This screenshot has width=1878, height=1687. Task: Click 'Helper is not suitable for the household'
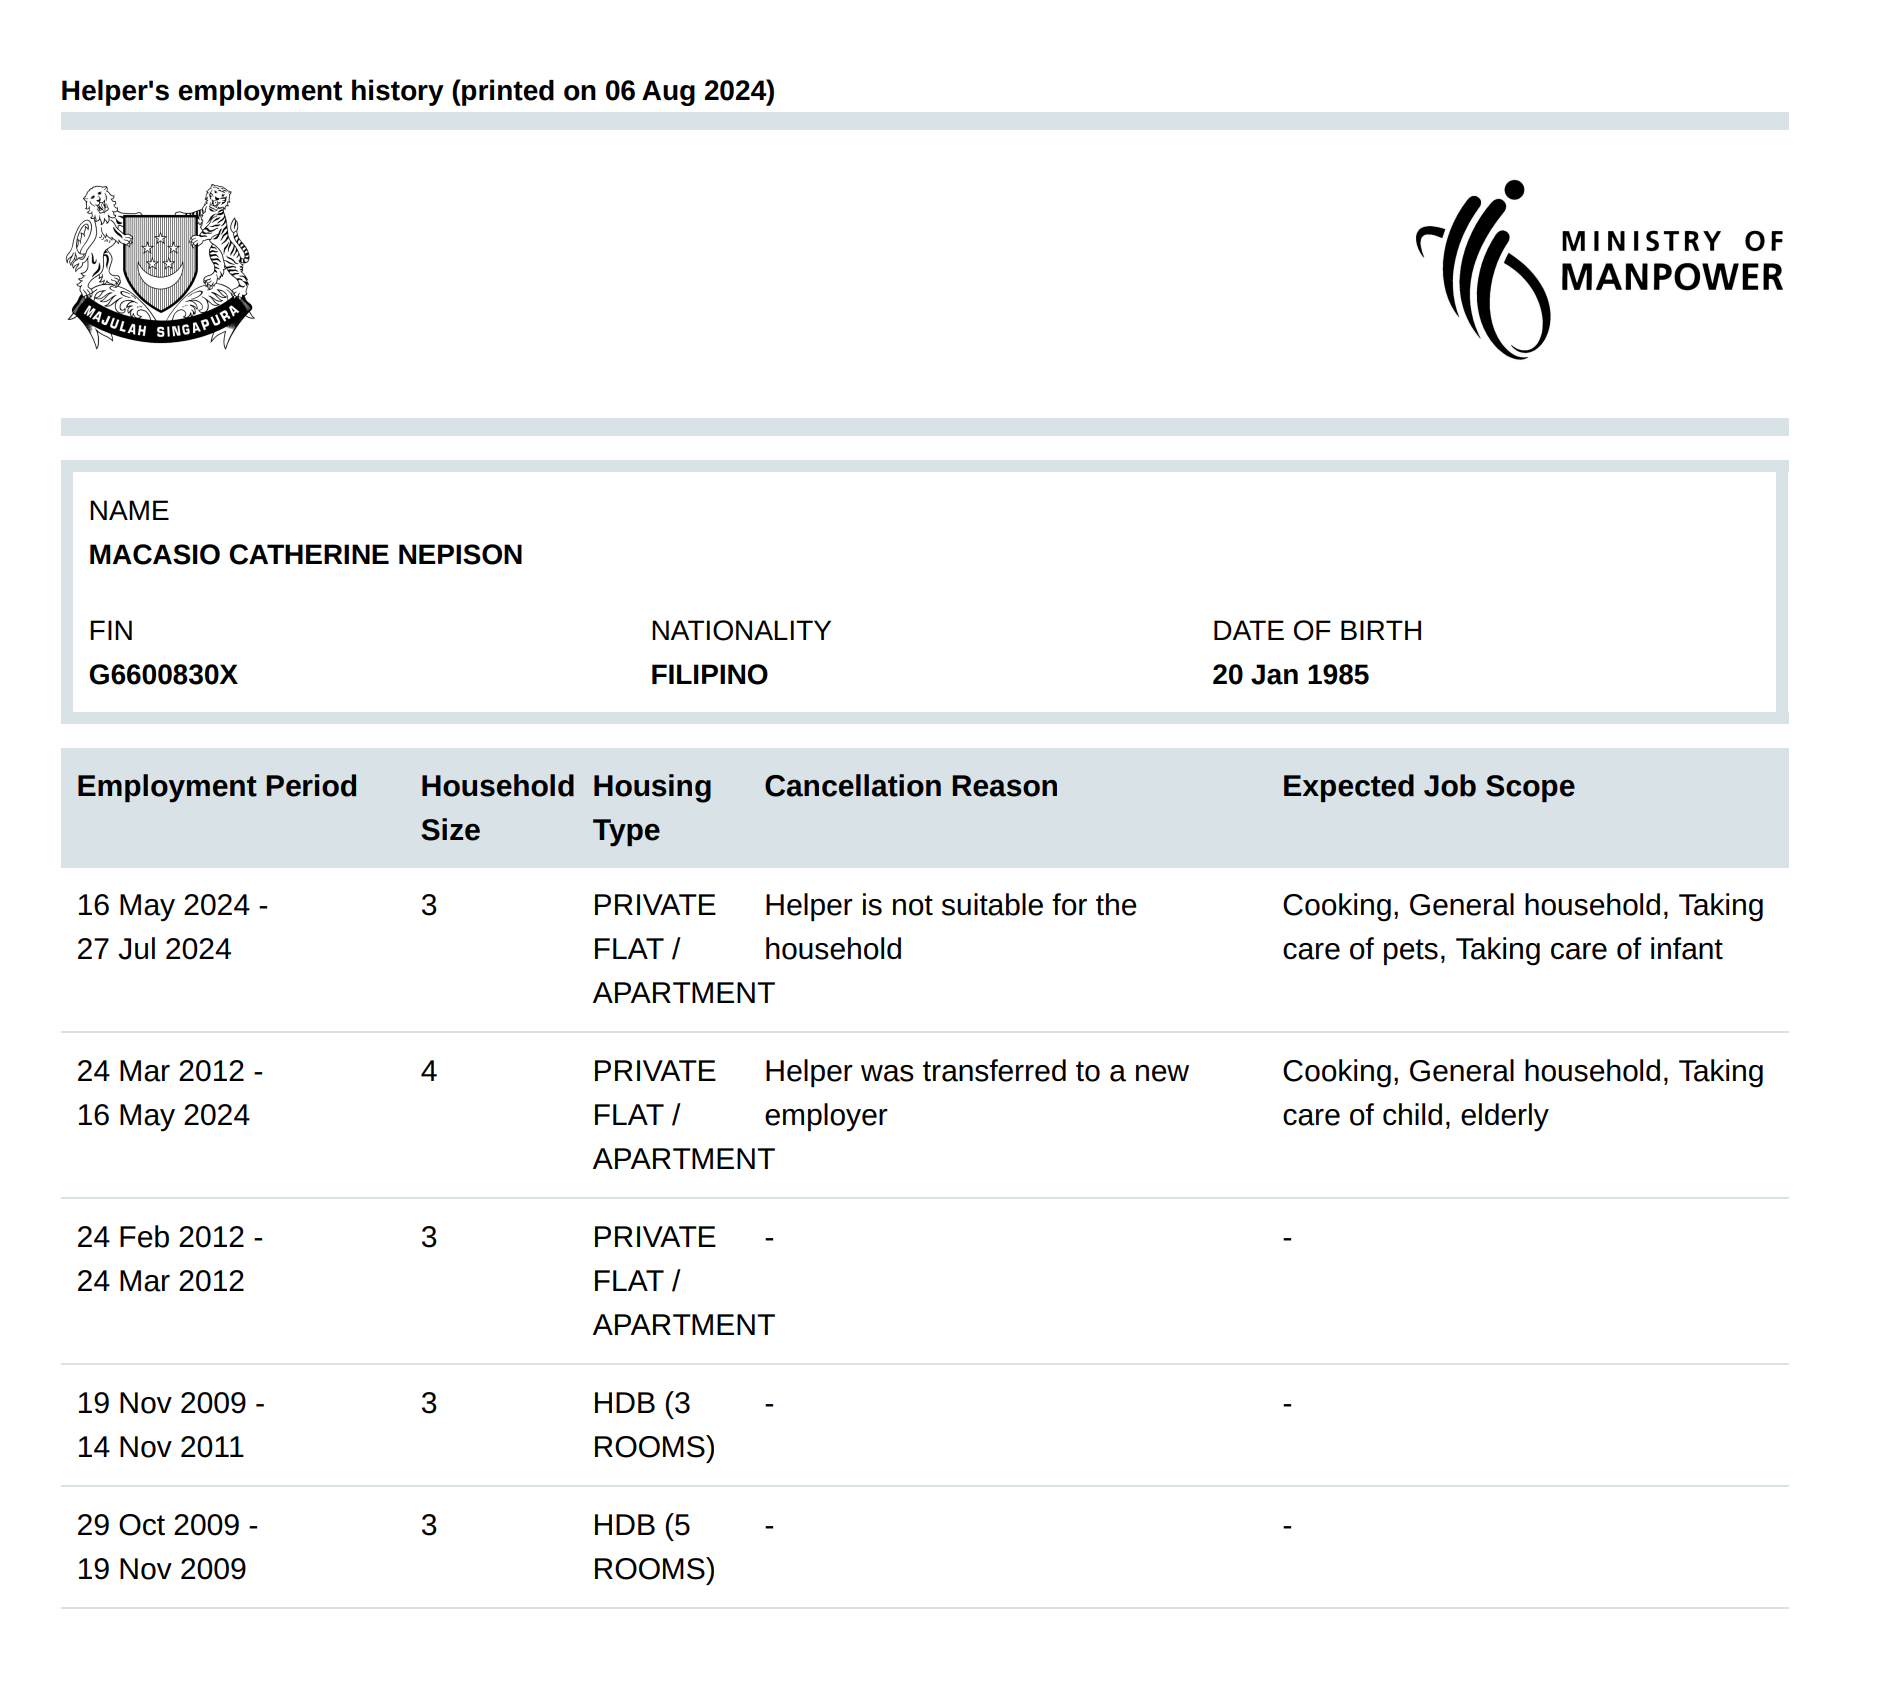pos(950,927)
